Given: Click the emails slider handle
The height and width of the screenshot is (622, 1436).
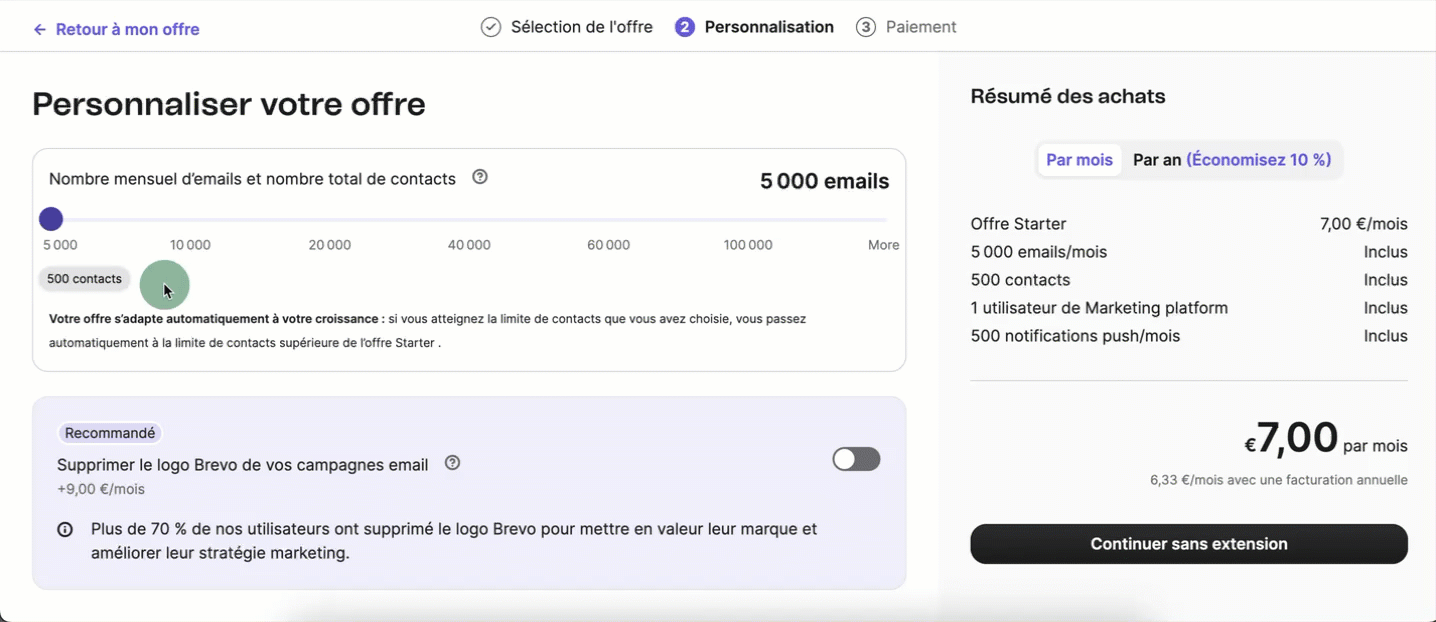Looking at the screenshot, I should (x=51, y=219).
